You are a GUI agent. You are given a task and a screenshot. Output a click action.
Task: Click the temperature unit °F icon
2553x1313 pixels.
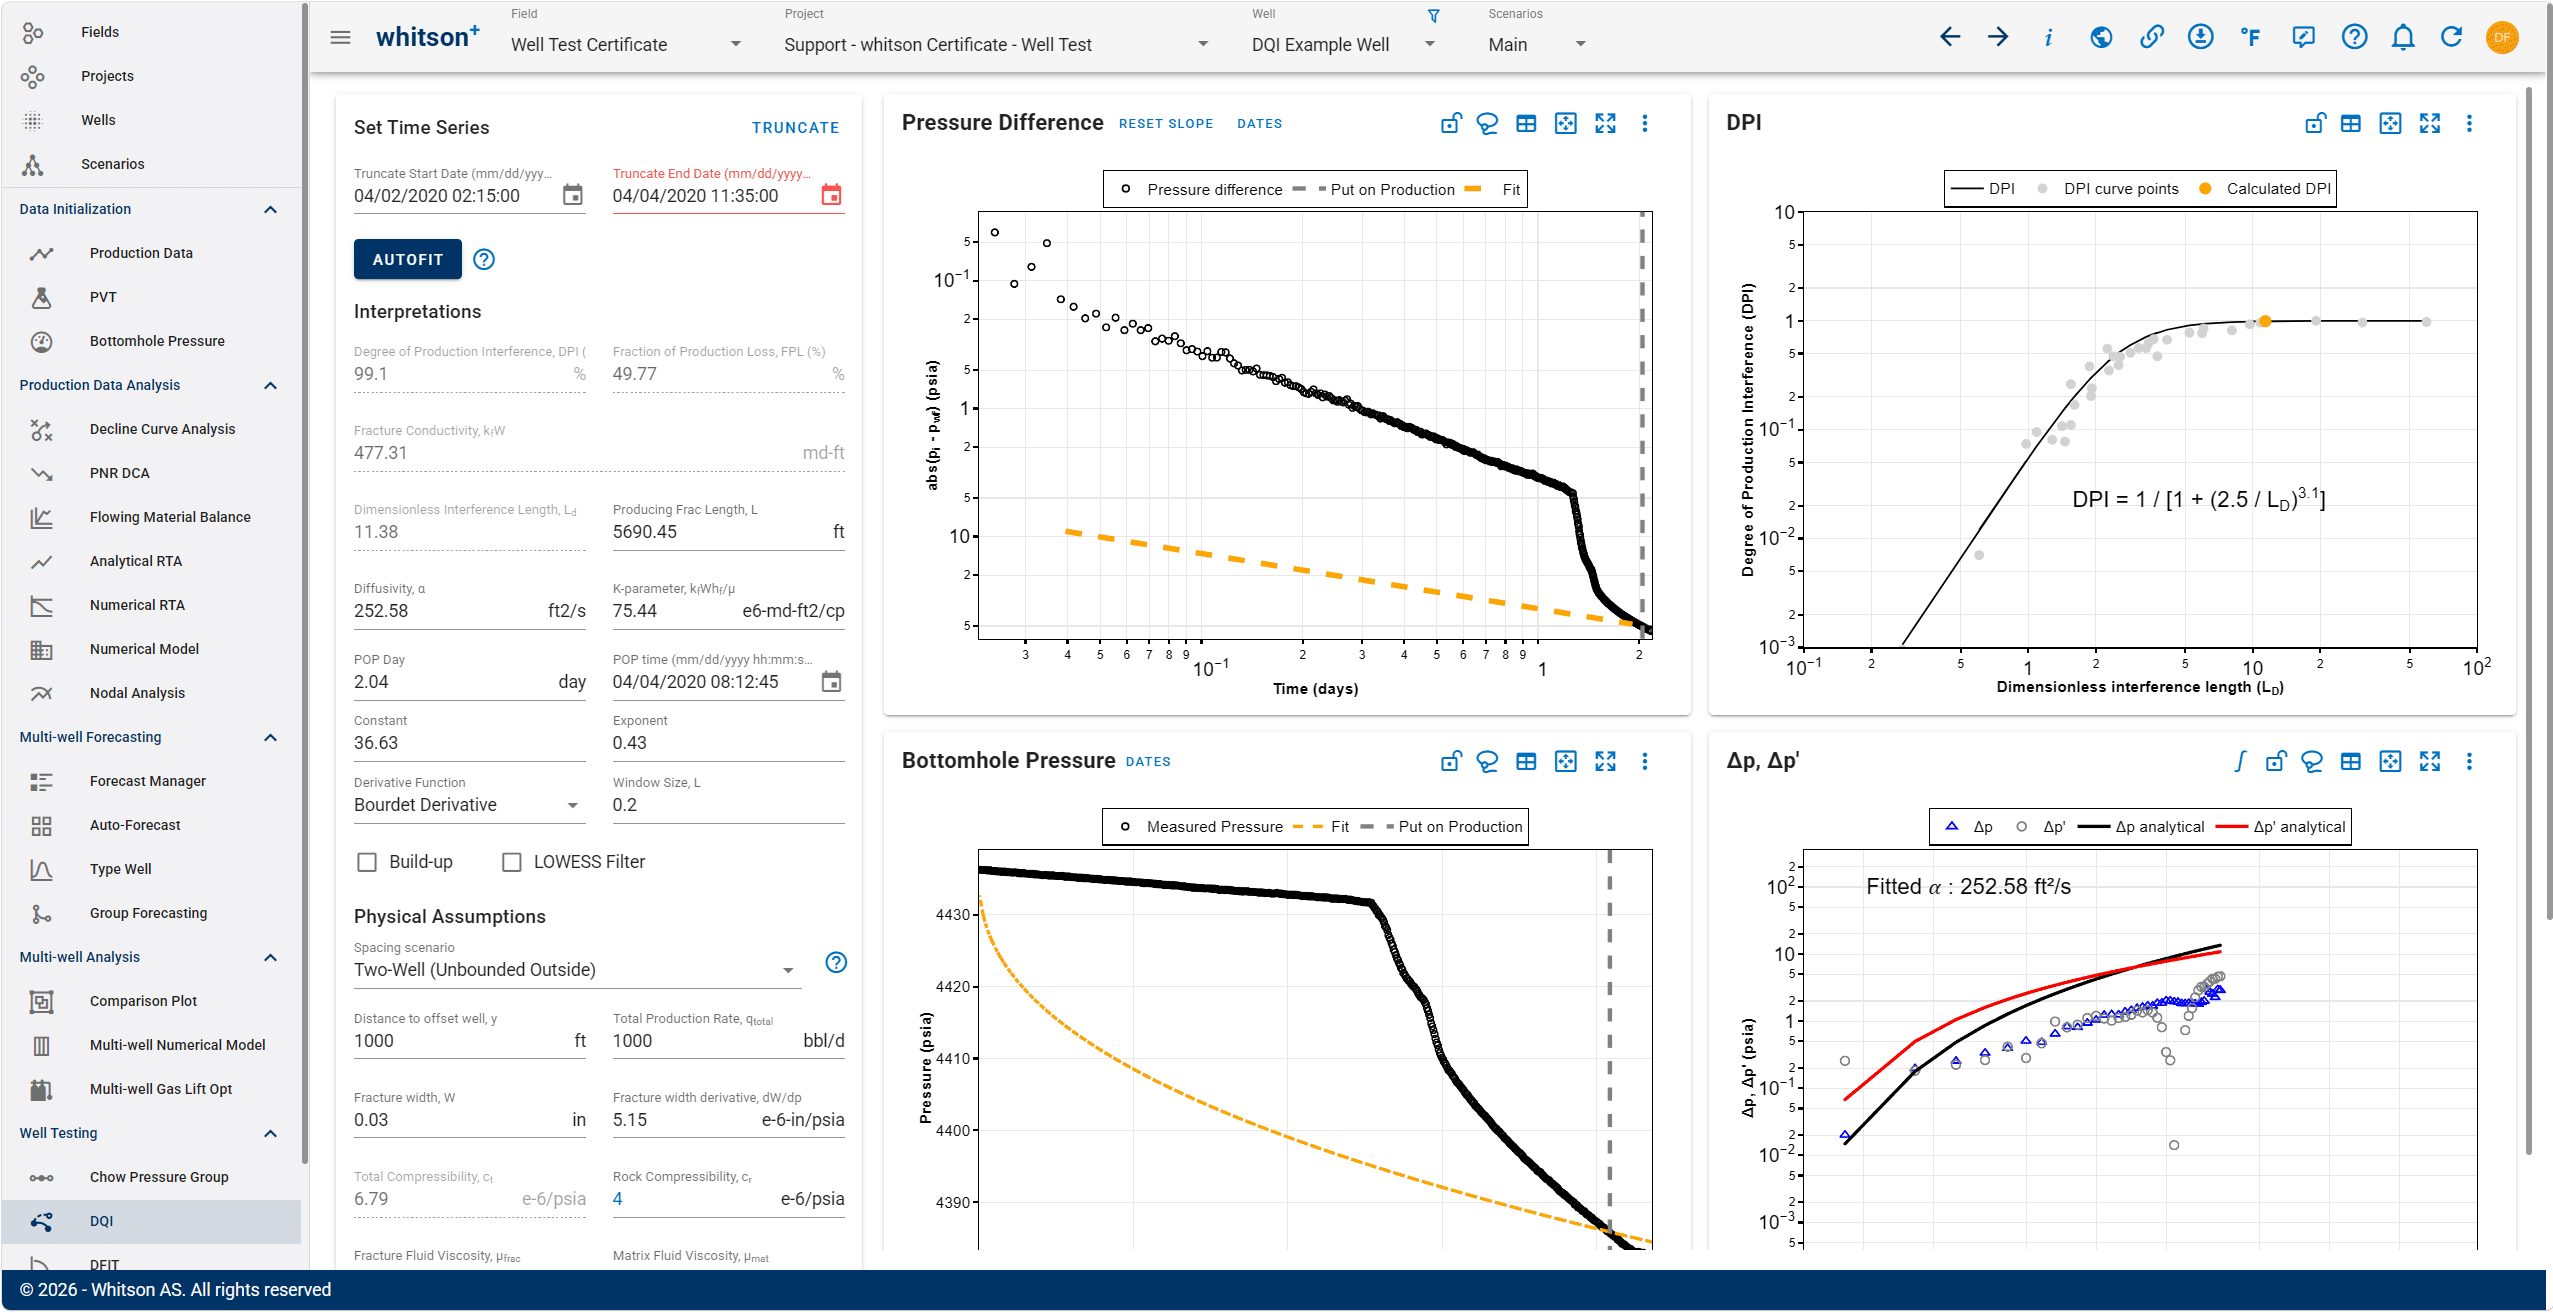(2250, 38)
